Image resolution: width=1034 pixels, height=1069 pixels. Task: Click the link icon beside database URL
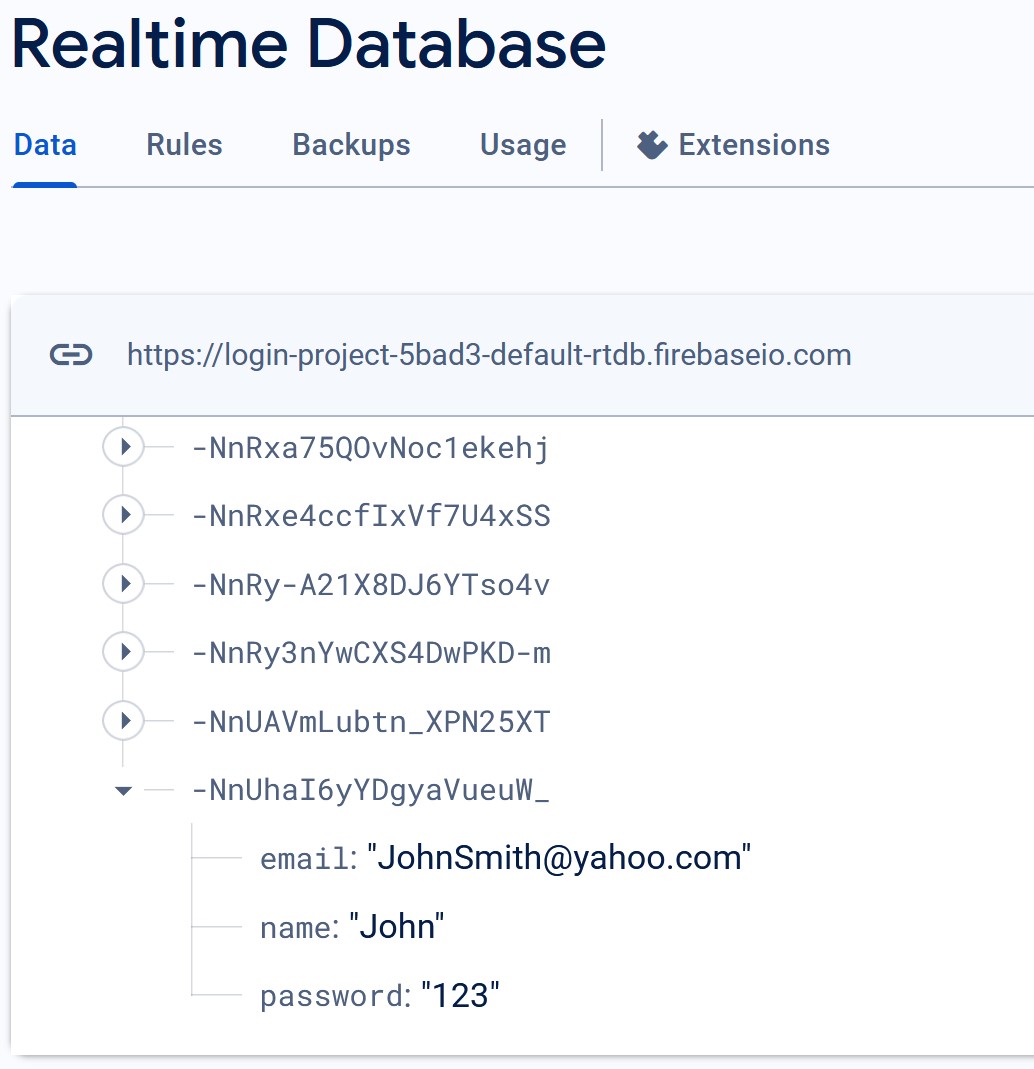[x=71, y=355]
